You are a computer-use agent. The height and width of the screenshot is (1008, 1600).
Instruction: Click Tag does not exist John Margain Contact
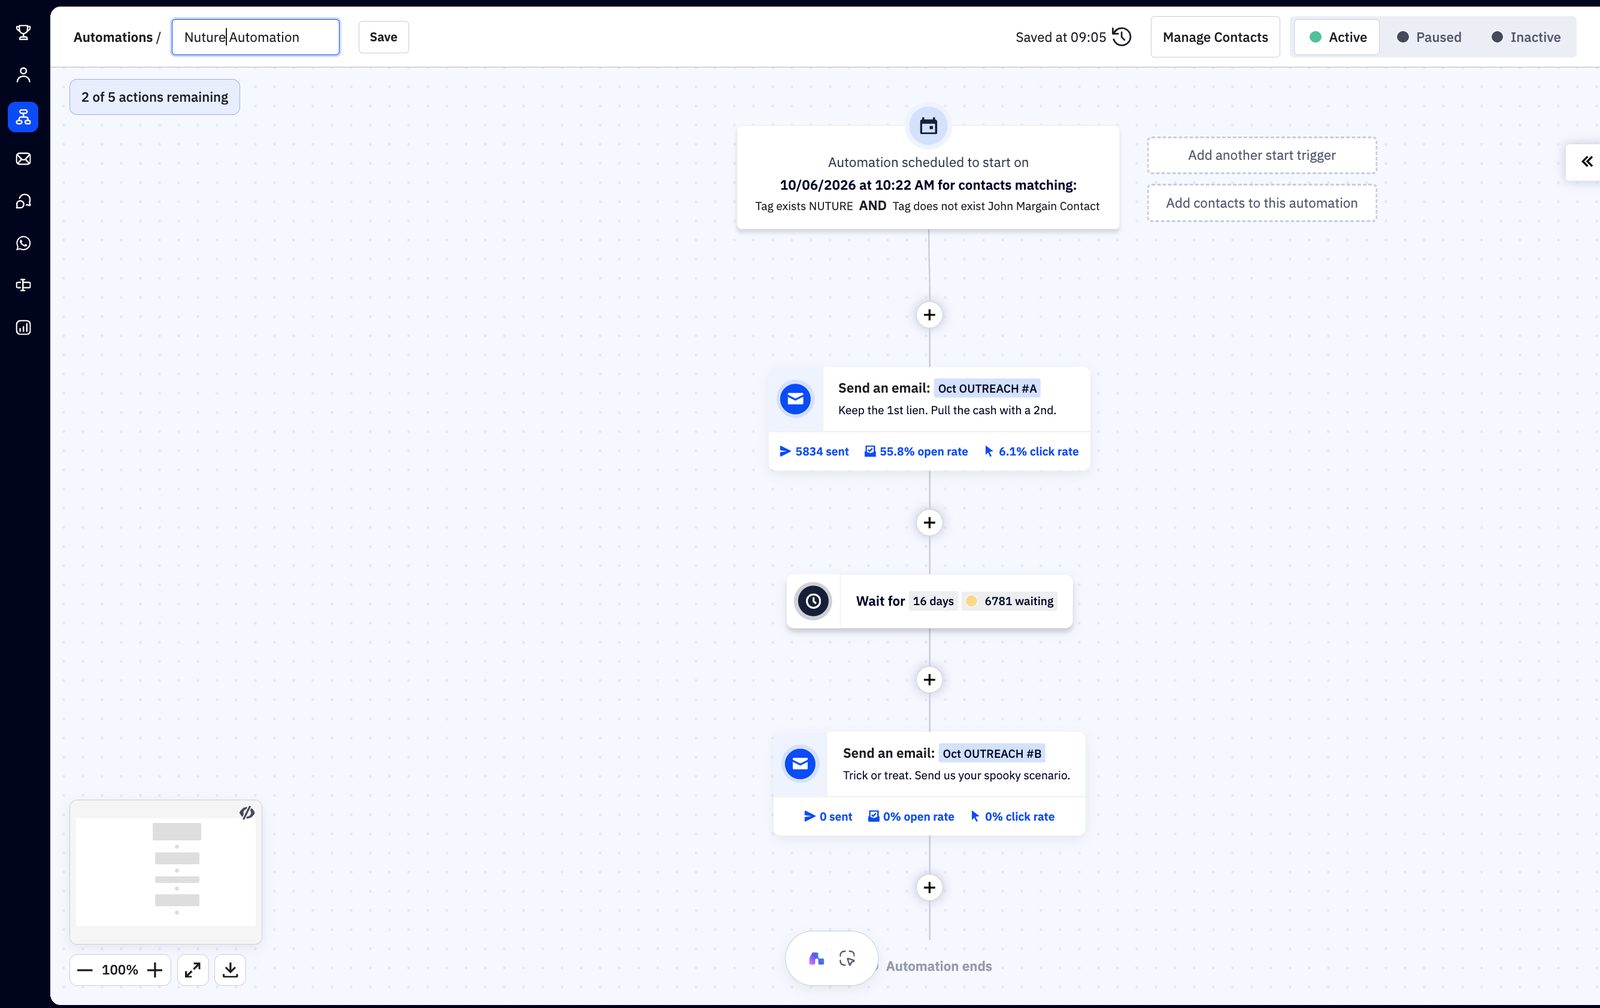[996, 206]
